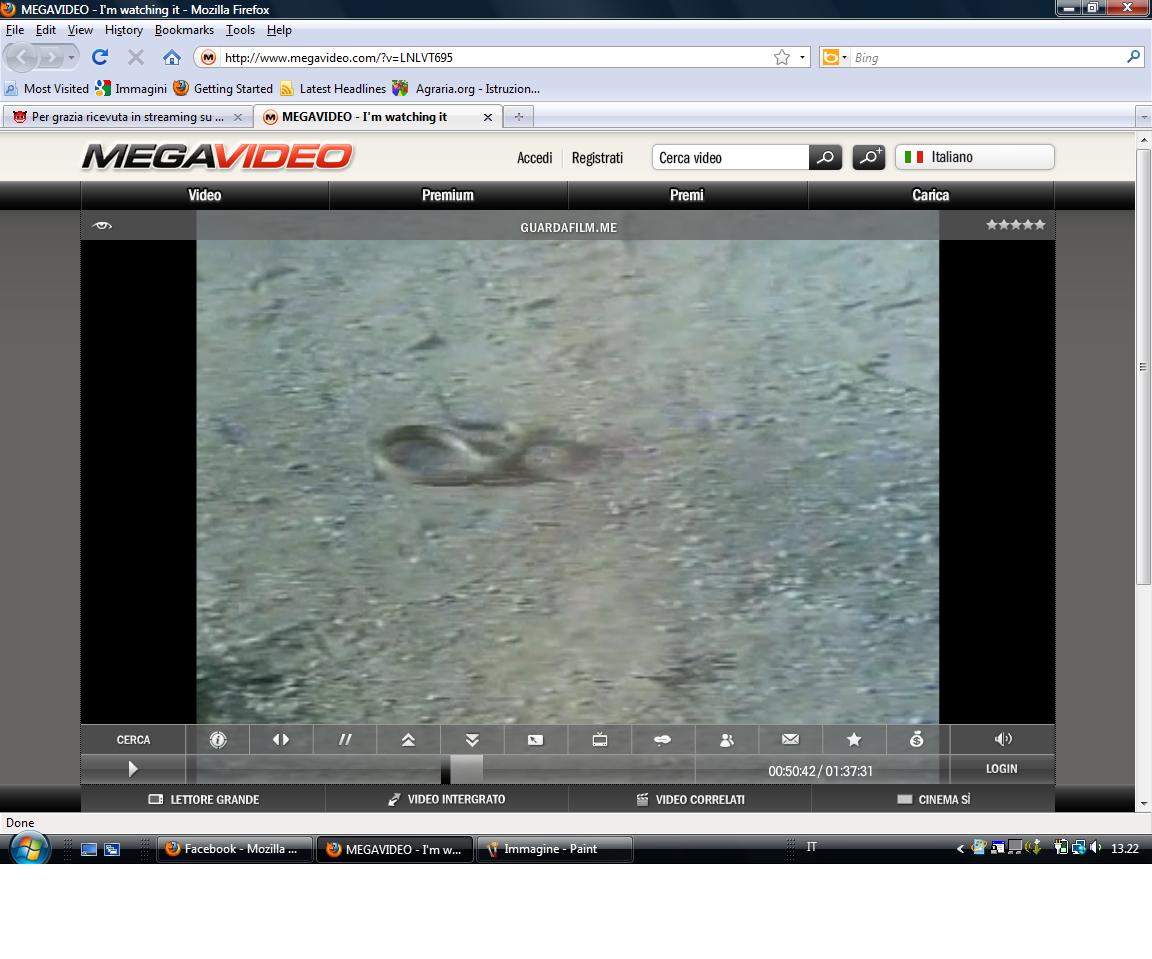
Task: Click the Cerca video search field
Action: [x=730, y=158]
